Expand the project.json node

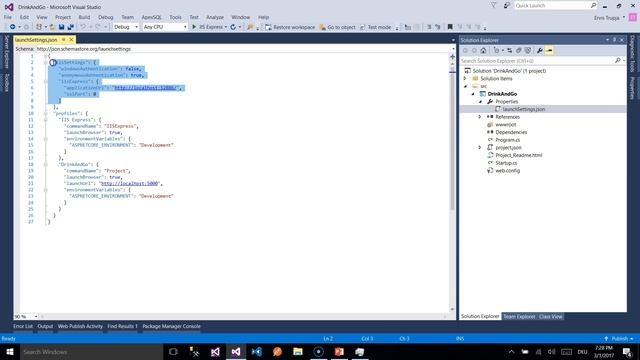pyautogui.click(x=480, y=147)
